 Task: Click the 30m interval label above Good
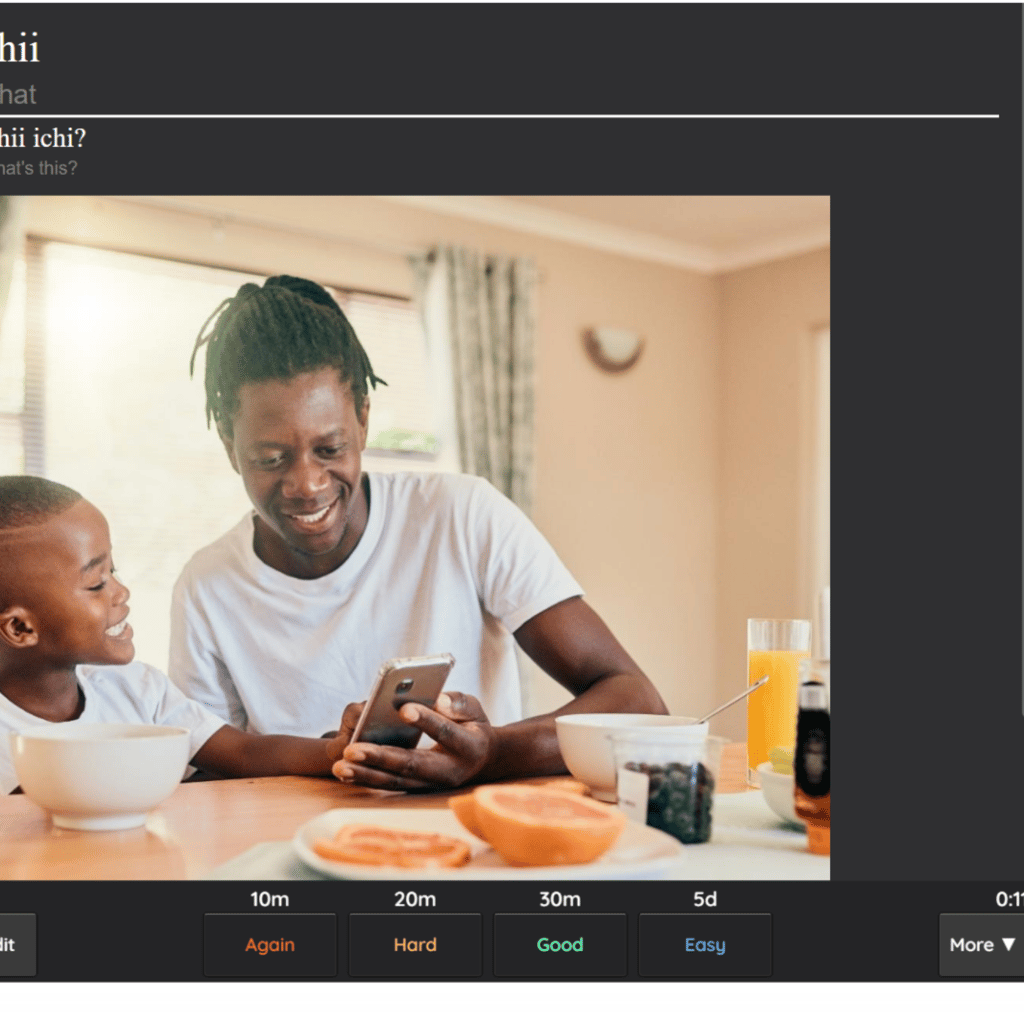coord(560,899)
